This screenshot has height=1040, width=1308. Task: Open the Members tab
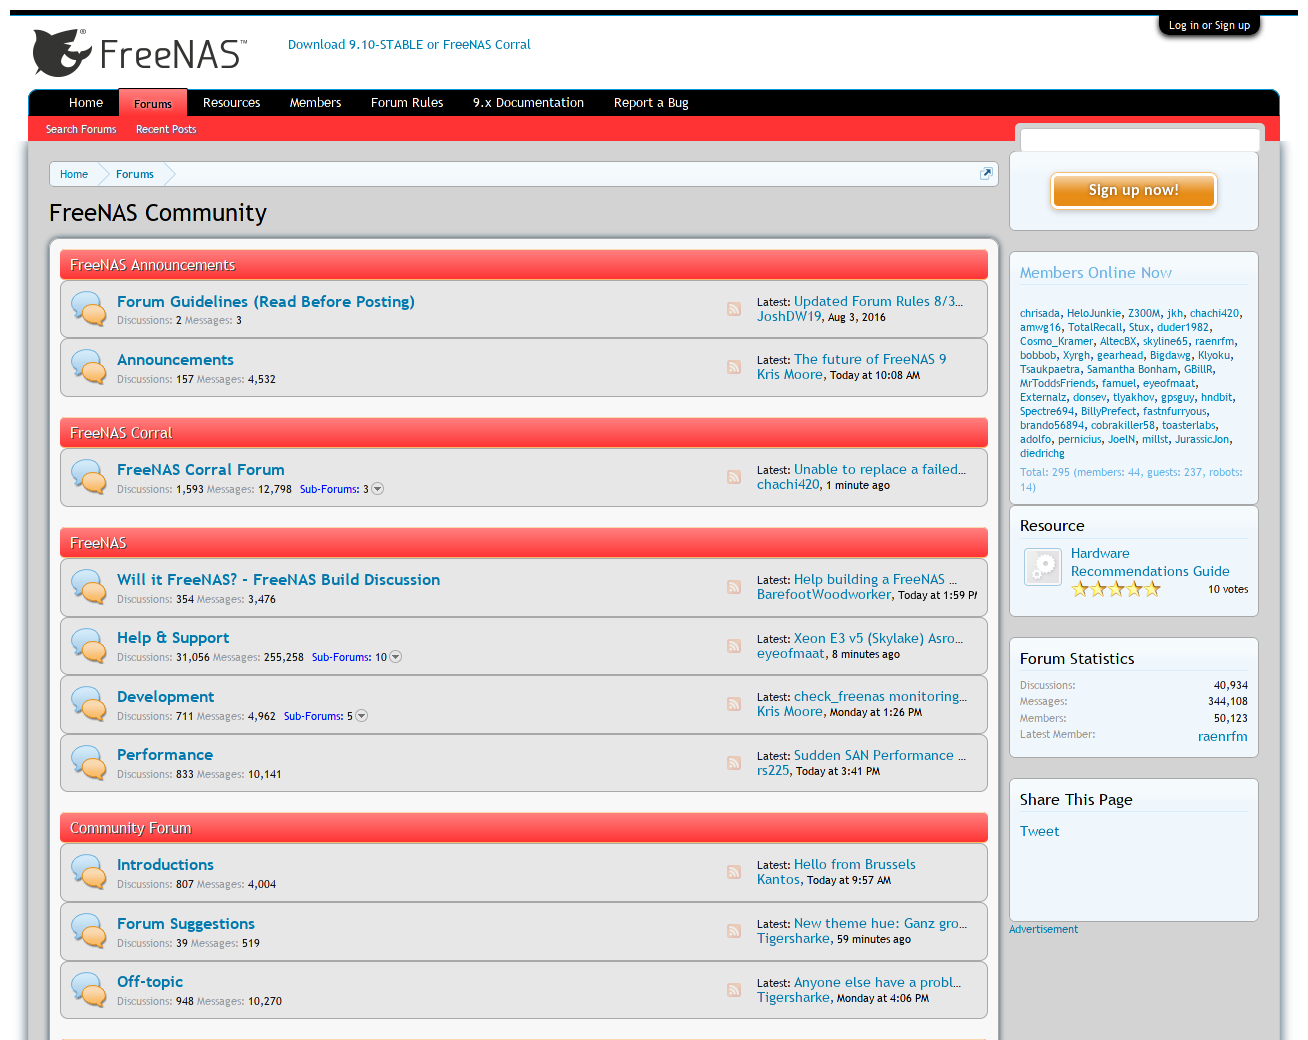coord(315,103)
